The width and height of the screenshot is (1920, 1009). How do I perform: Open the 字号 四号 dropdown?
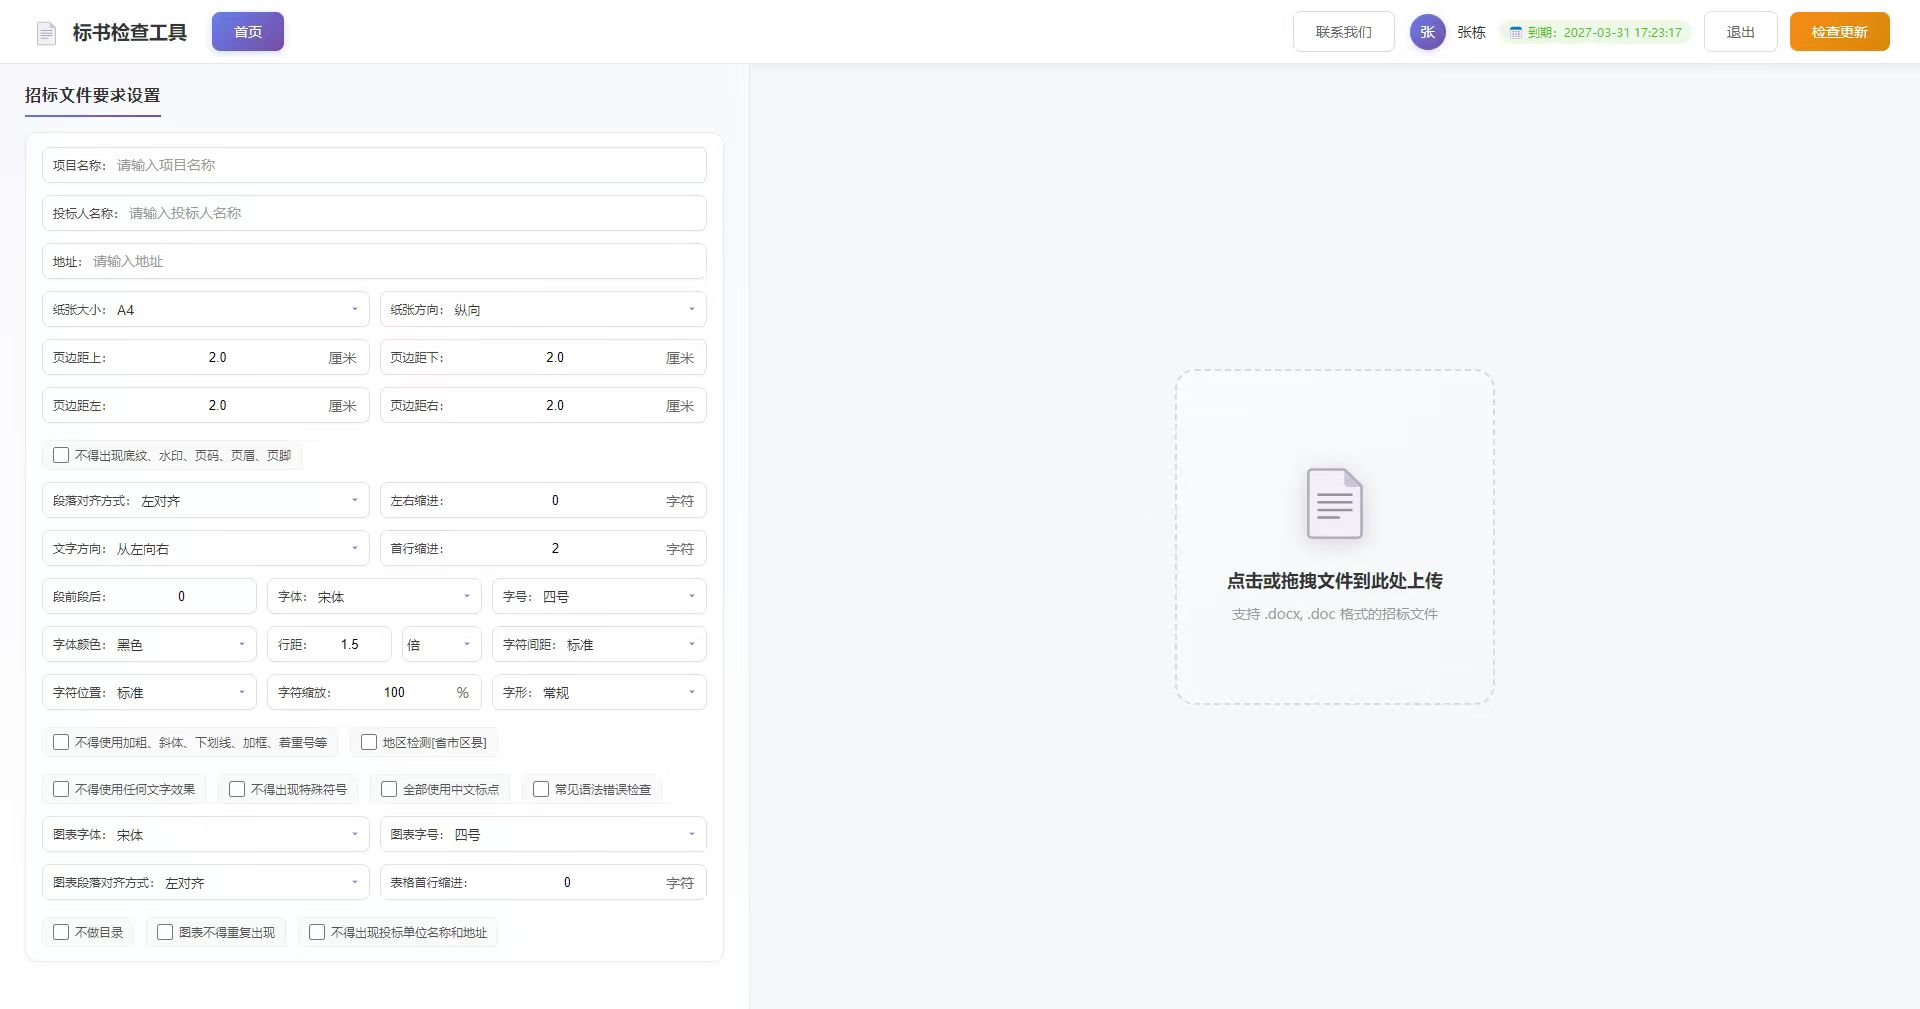click(x=599, y=596)
